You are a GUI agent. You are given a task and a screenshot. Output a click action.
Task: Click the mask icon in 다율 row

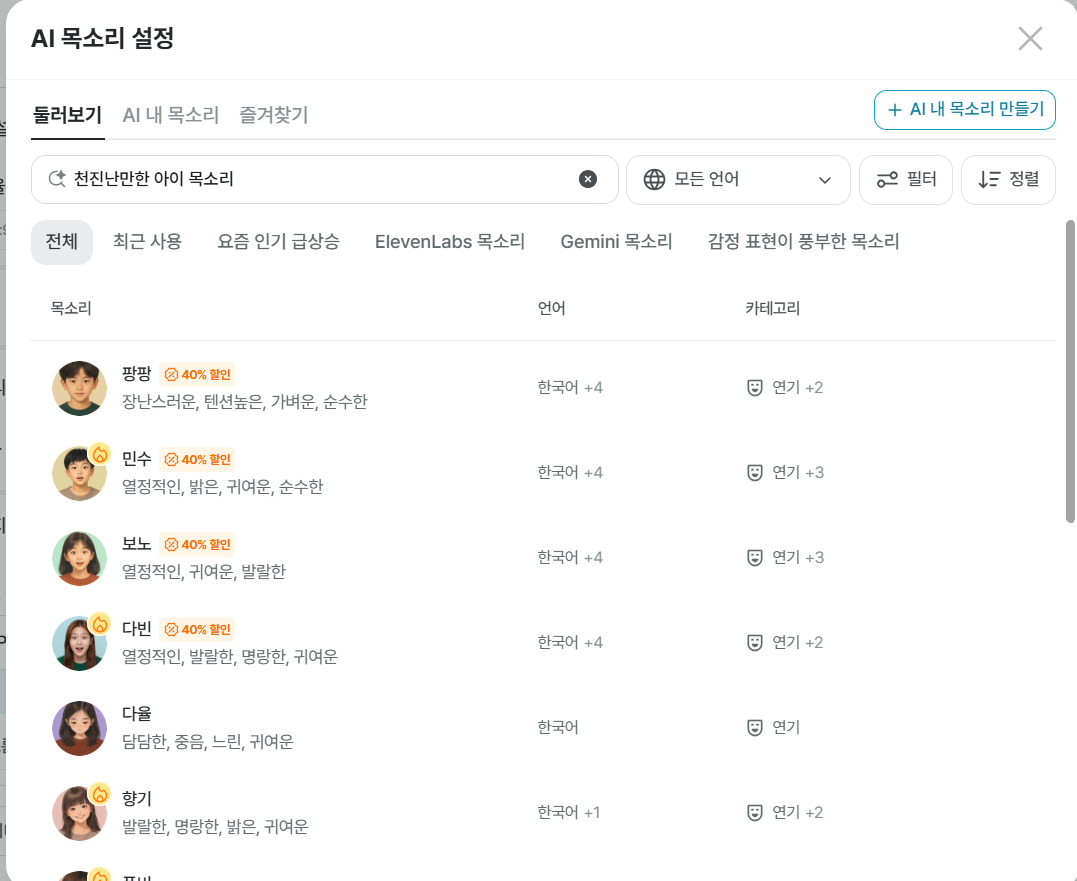click(754, 728)
